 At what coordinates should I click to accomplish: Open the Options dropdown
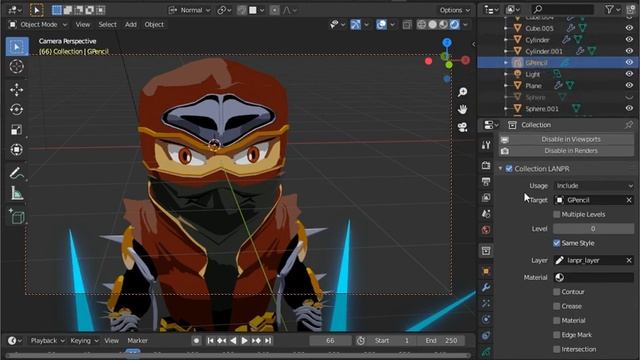454,10
